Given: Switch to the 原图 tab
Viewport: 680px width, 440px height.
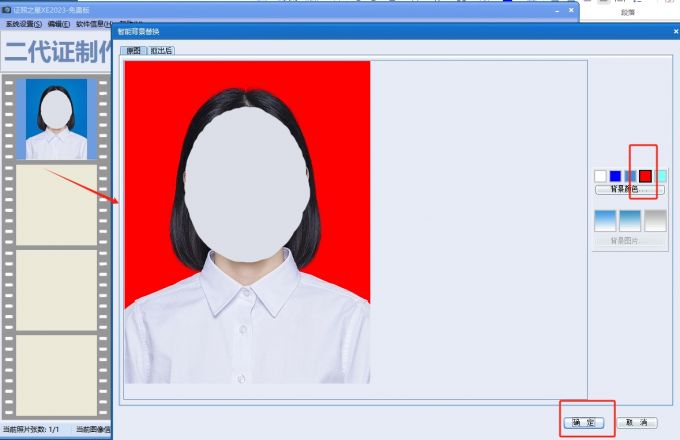Looking at the screenshot, I should 133,50.
